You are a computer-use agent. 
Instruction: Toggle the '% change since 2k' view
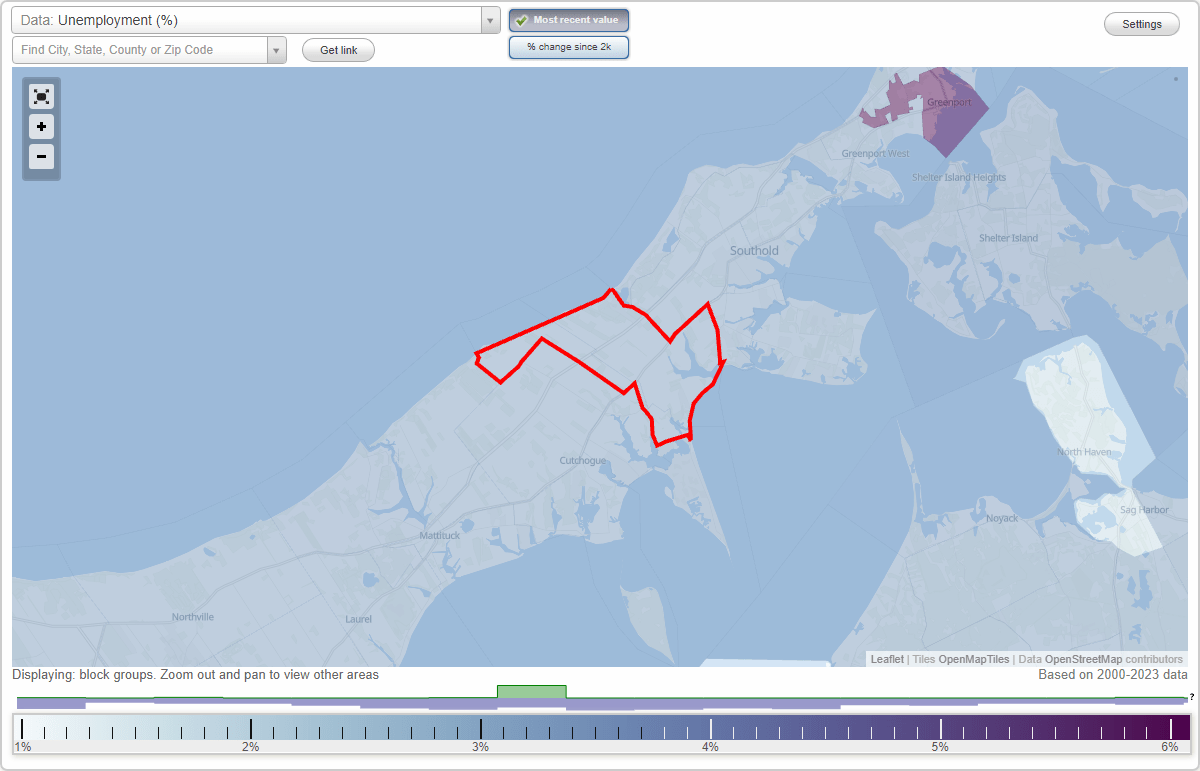pyautogui.click(x=569, y=46)
